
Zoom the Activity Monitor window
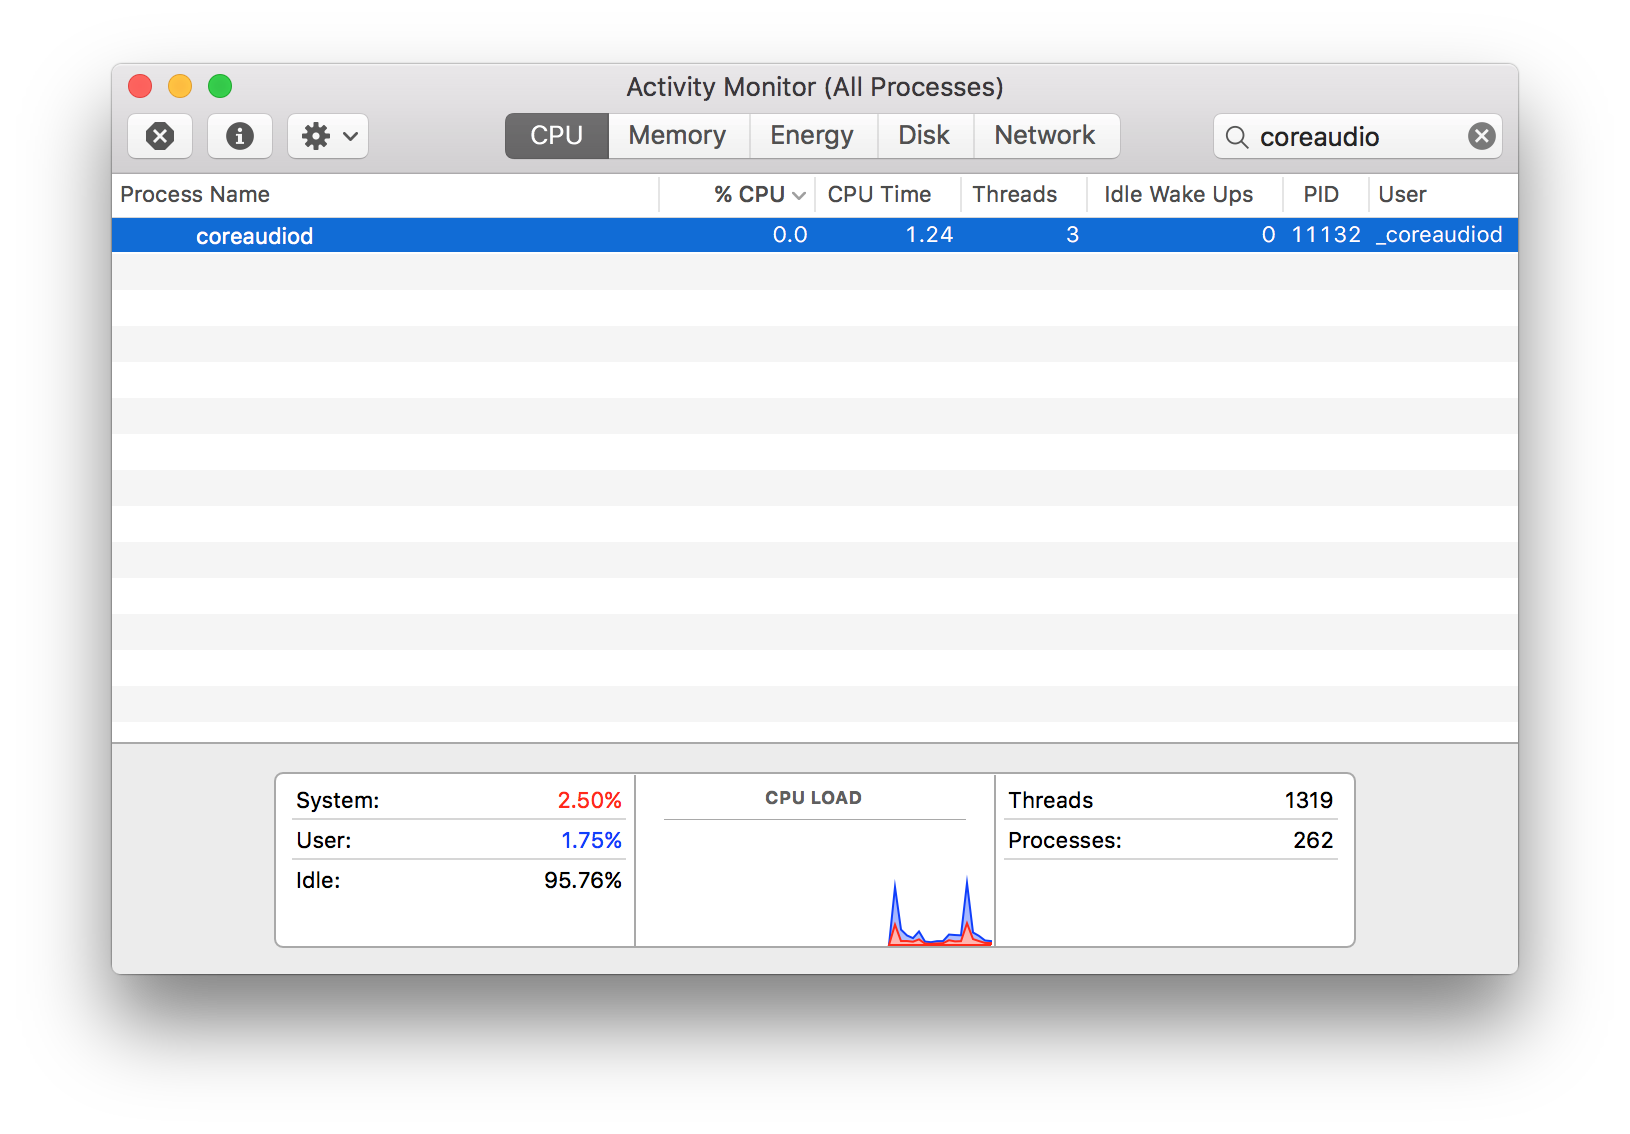point(220,86)
